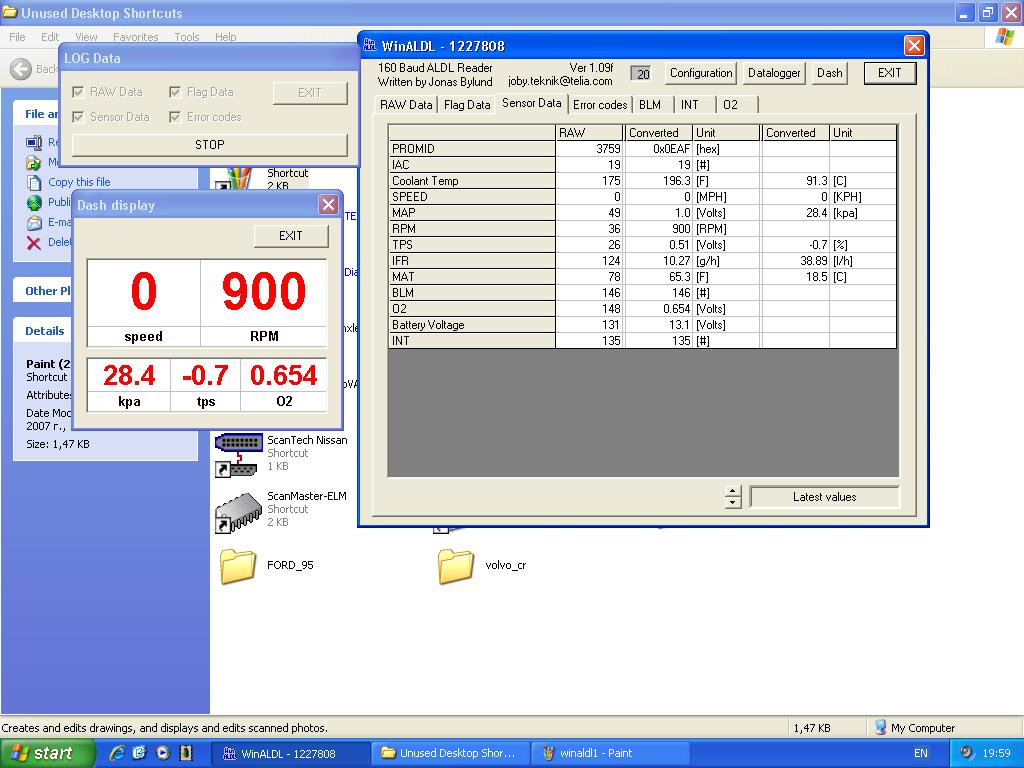This screenshot has width=1024, height=768.
Task: Select the FORD_95 folder icon
Action: [238, 566]
